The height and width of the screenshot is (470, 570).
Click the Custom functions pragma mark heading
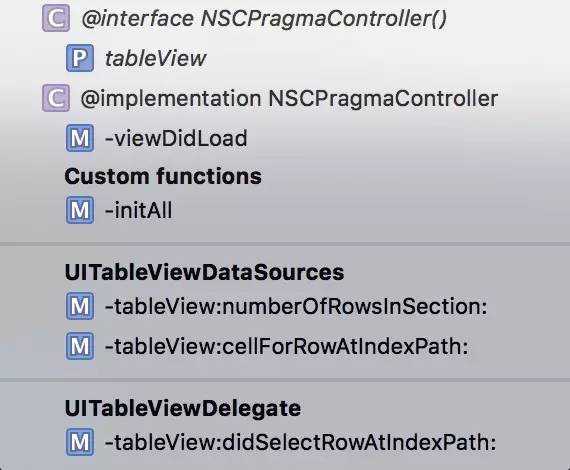click(163, 176)
